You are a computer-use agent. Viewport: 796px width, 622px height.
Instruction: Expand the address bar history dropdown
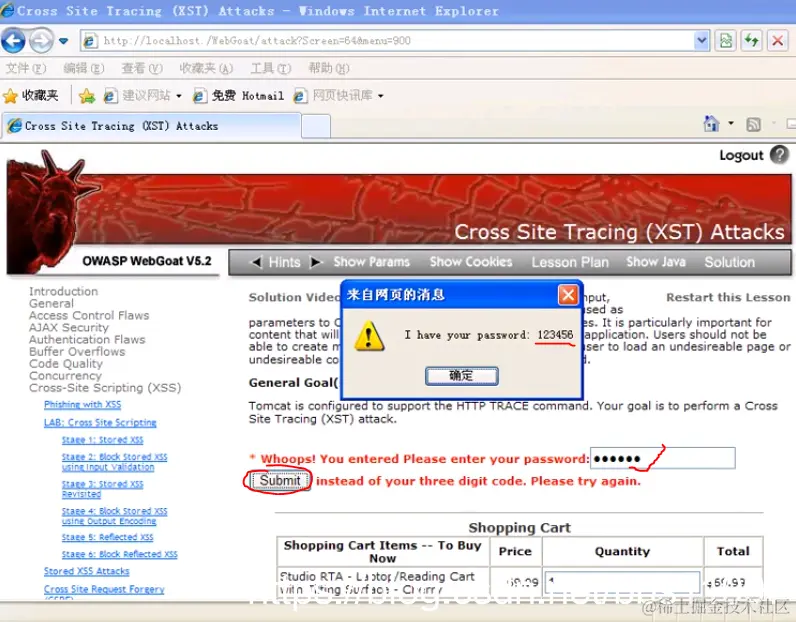[x=702, y=41]
